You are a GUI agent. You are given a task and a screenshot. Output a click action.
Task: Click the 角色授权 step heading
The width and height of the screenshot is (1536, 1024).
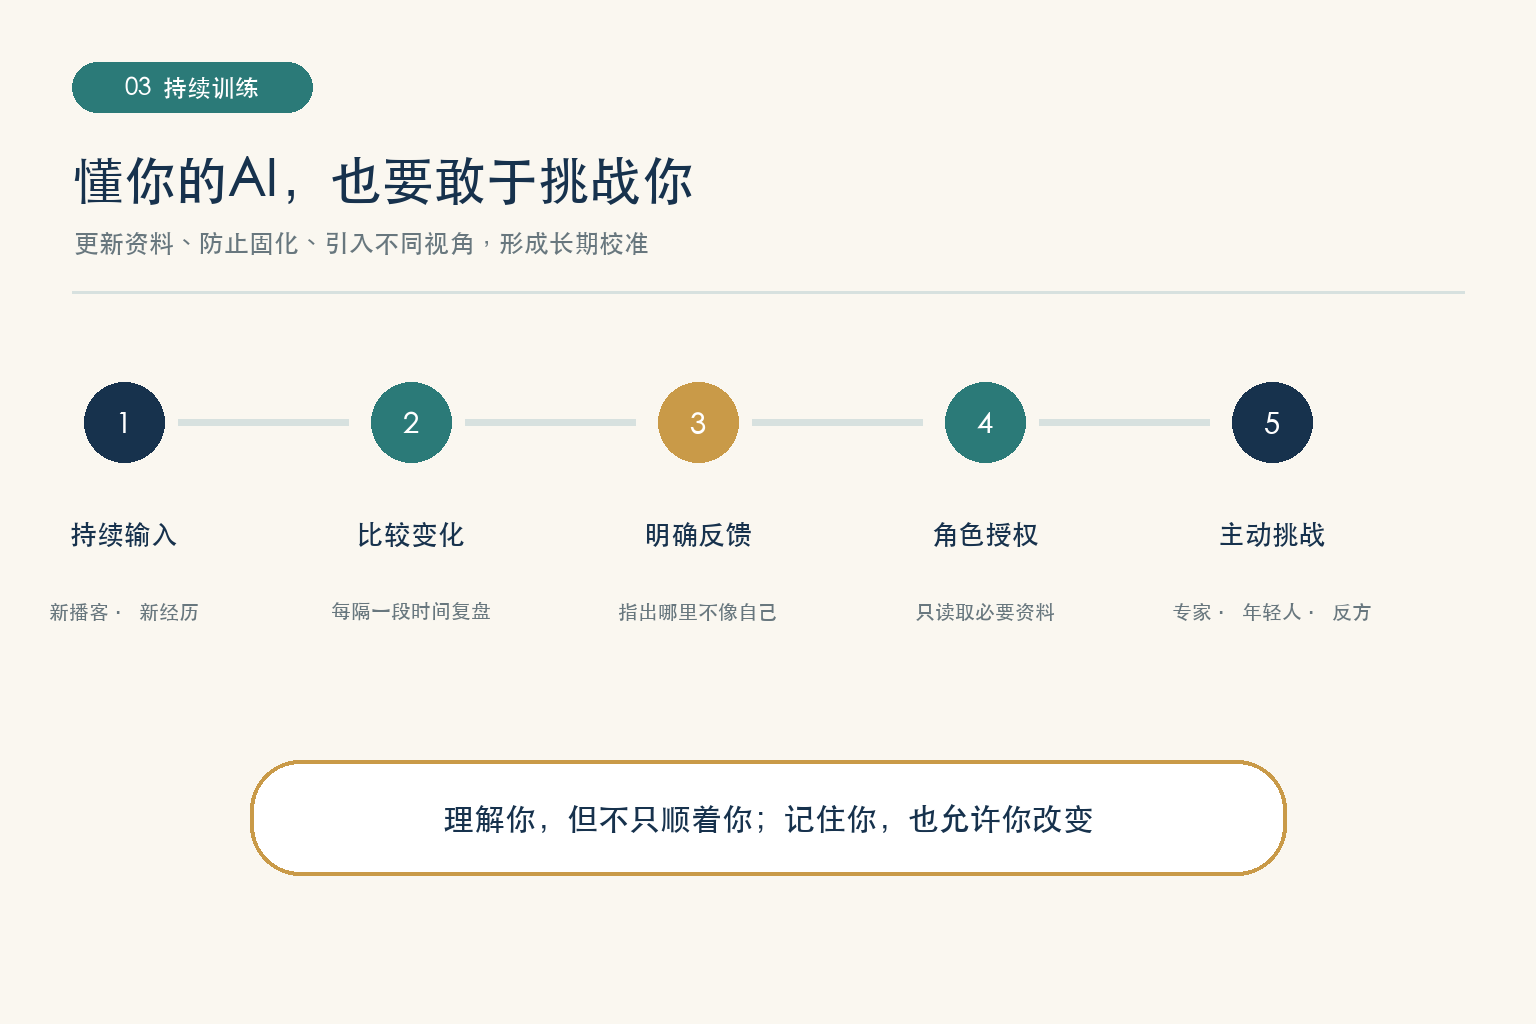point(985,535)
